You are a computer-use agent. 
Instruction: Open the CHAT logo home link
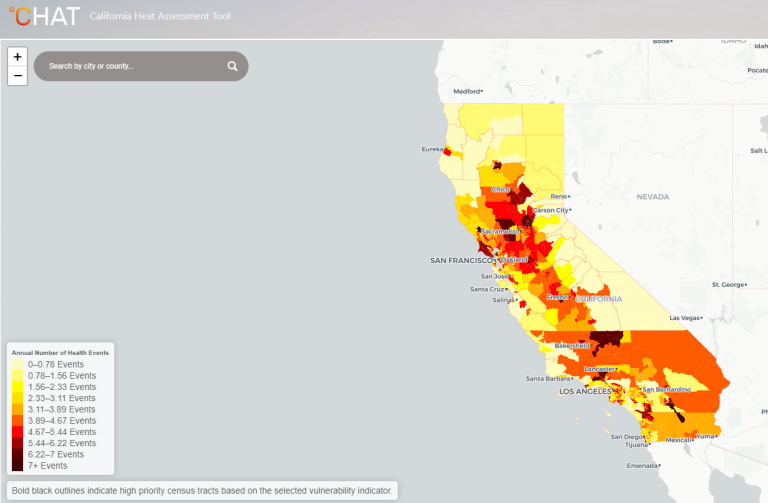click(x=44, y=16)
